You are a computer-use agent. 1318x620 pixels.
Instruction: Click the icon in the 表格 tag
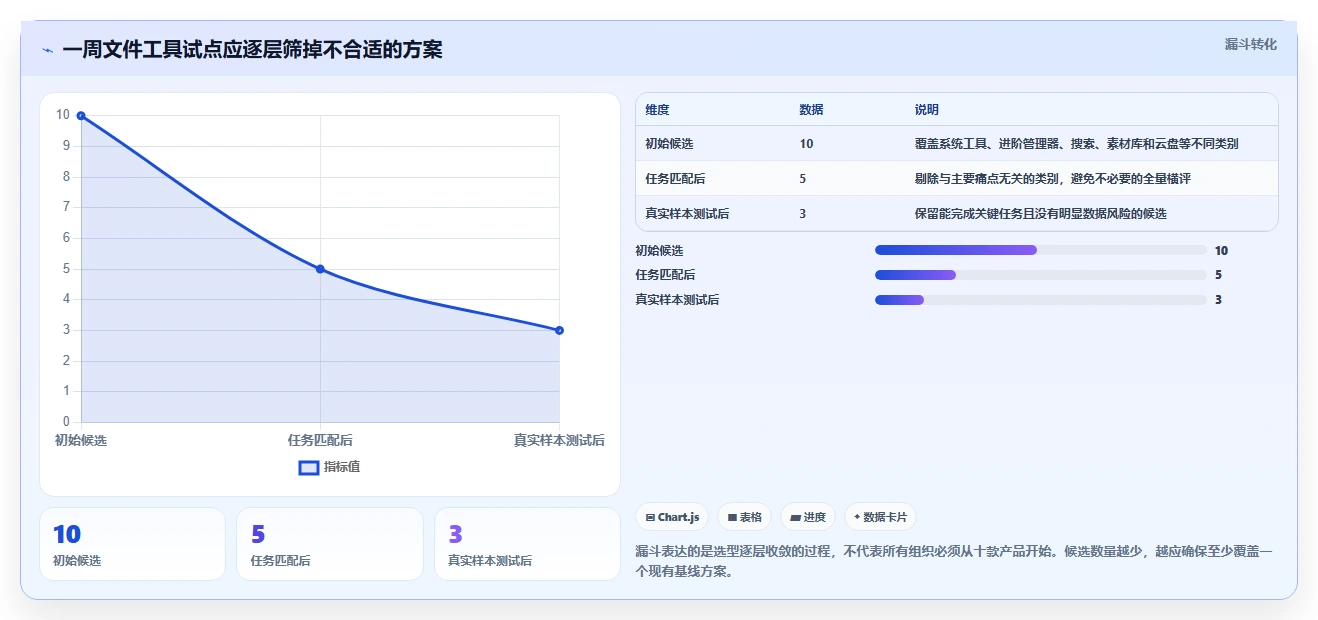point(732,518)
